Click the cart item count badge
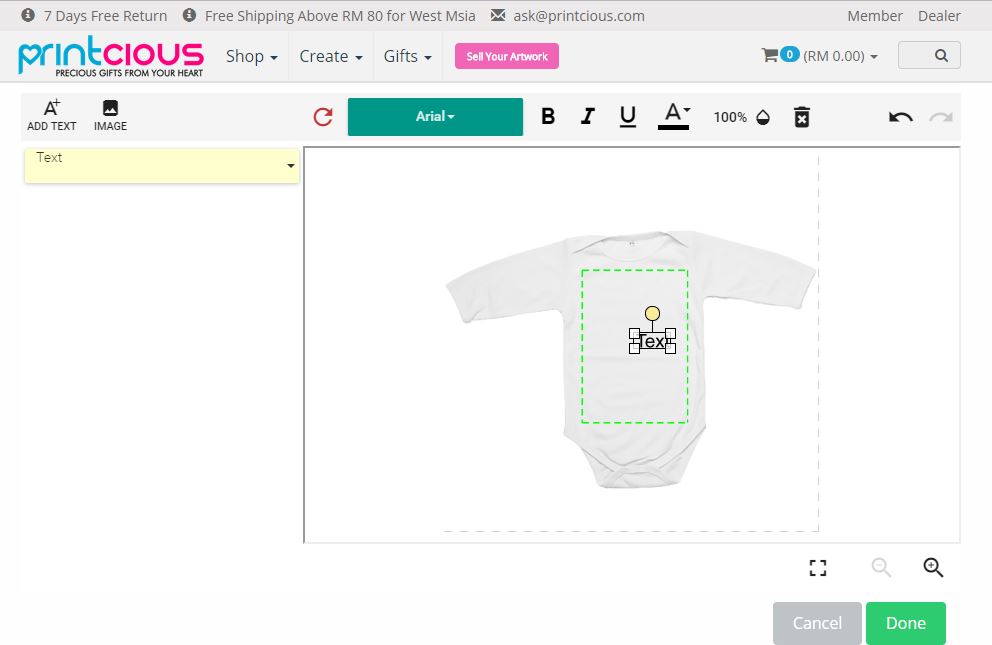 click(789, 54)
